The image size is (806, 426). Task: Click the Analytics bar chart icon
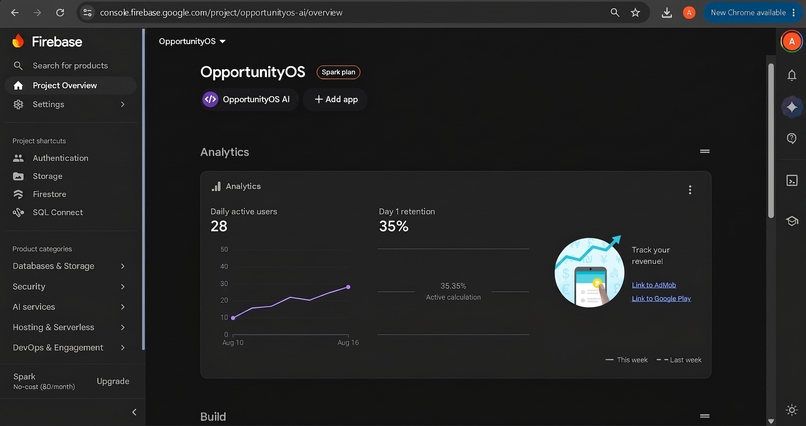(216, 187)
